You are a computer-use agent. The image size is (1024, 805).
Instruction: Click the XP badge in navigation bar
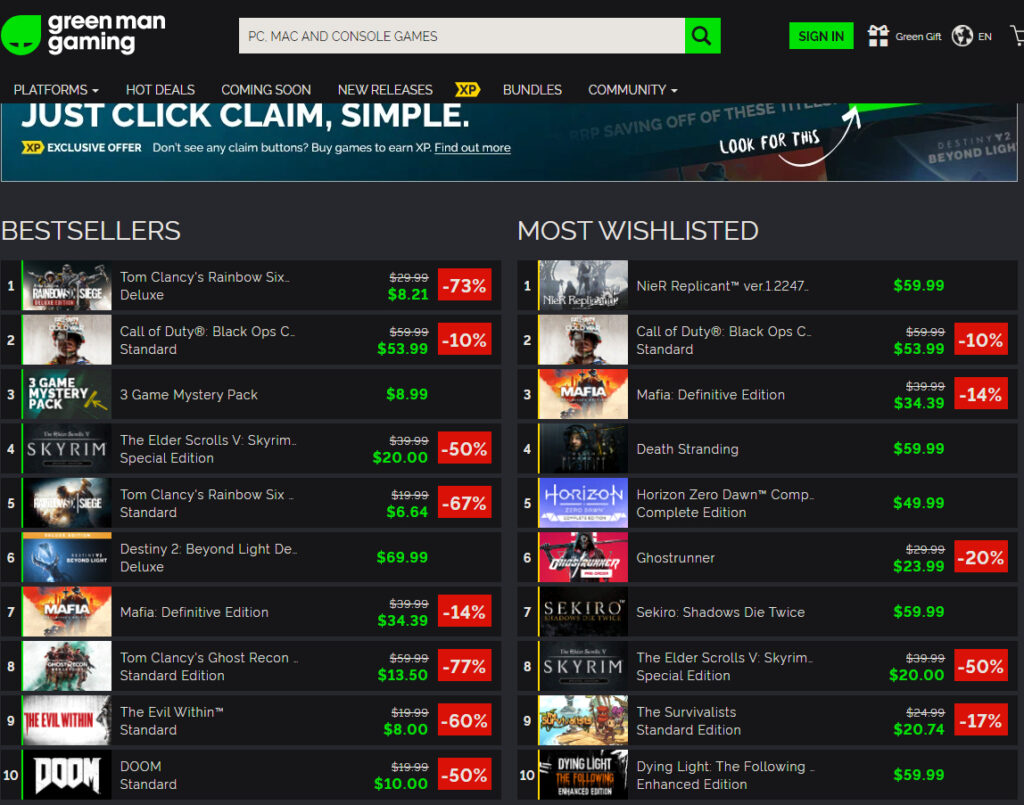click(467, 90)
